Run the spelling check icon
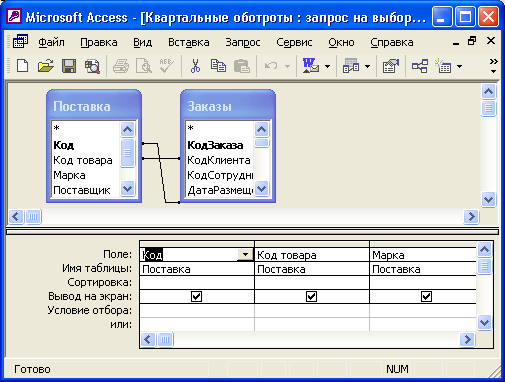The image size is (505, 382). coord(166,66)
